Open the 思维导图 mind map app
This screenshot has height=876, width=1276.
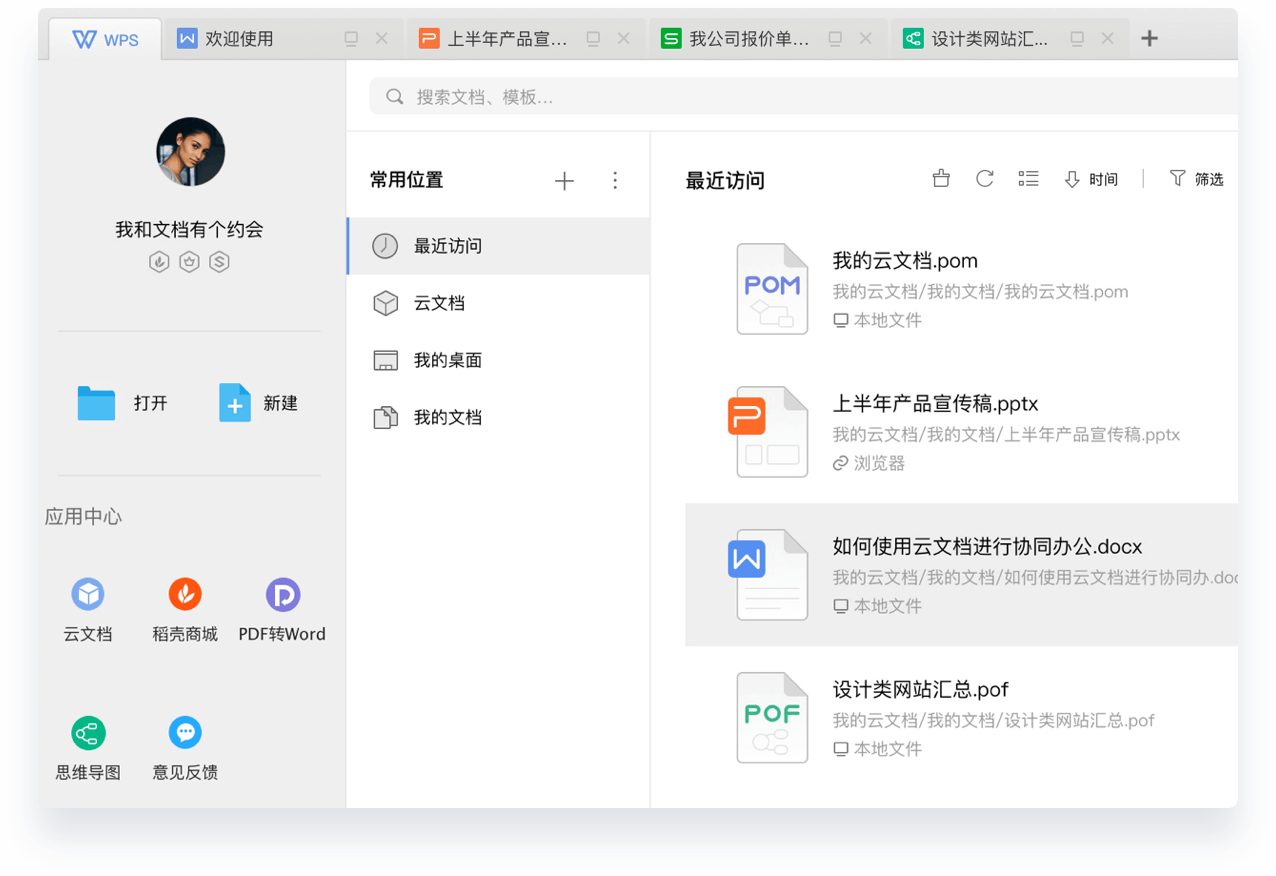tap(88, 731)
